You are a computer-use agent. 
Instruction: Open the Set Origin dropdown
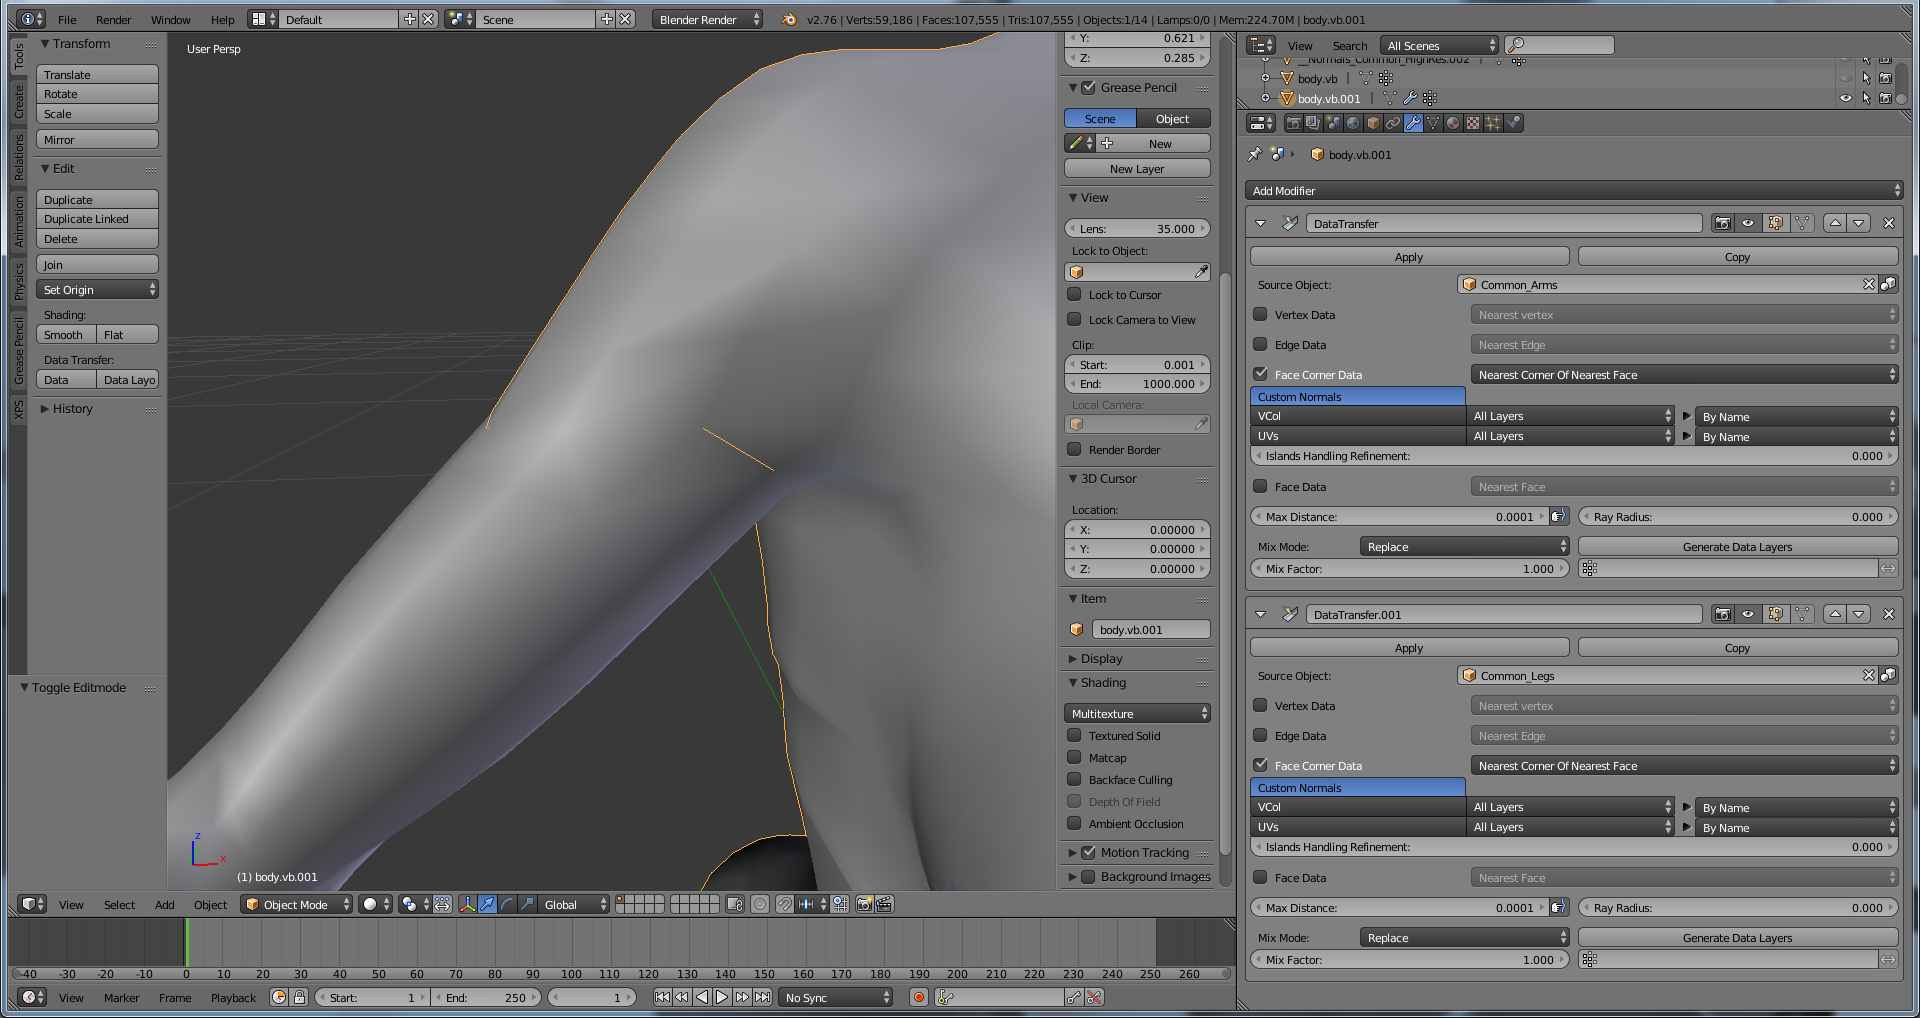[97, 289]
